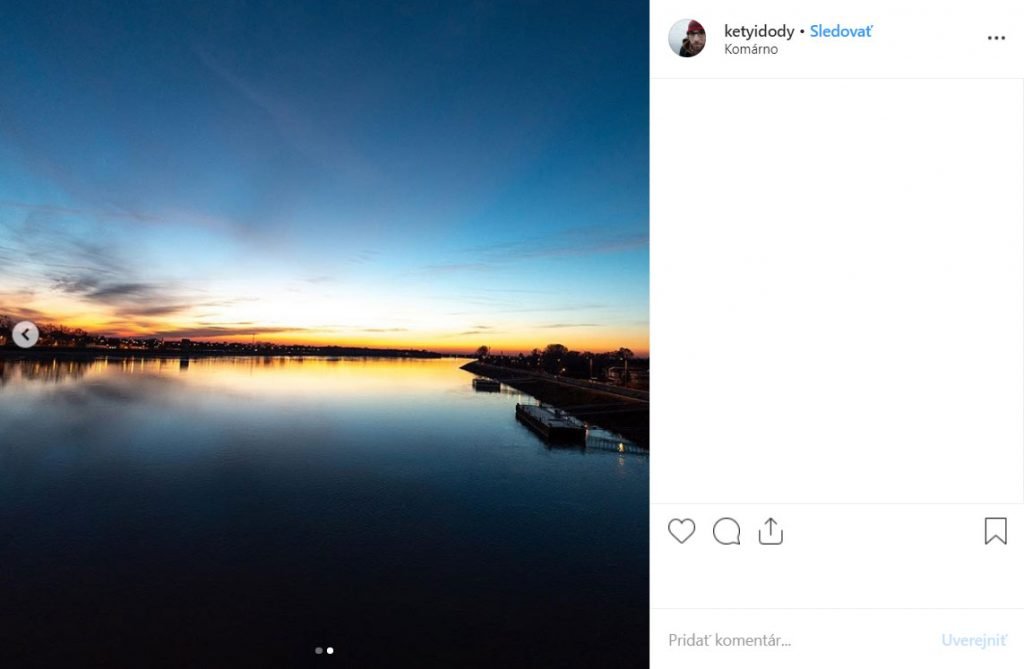Share the post using the share icon
The image size is (1024, 669).
770,531
